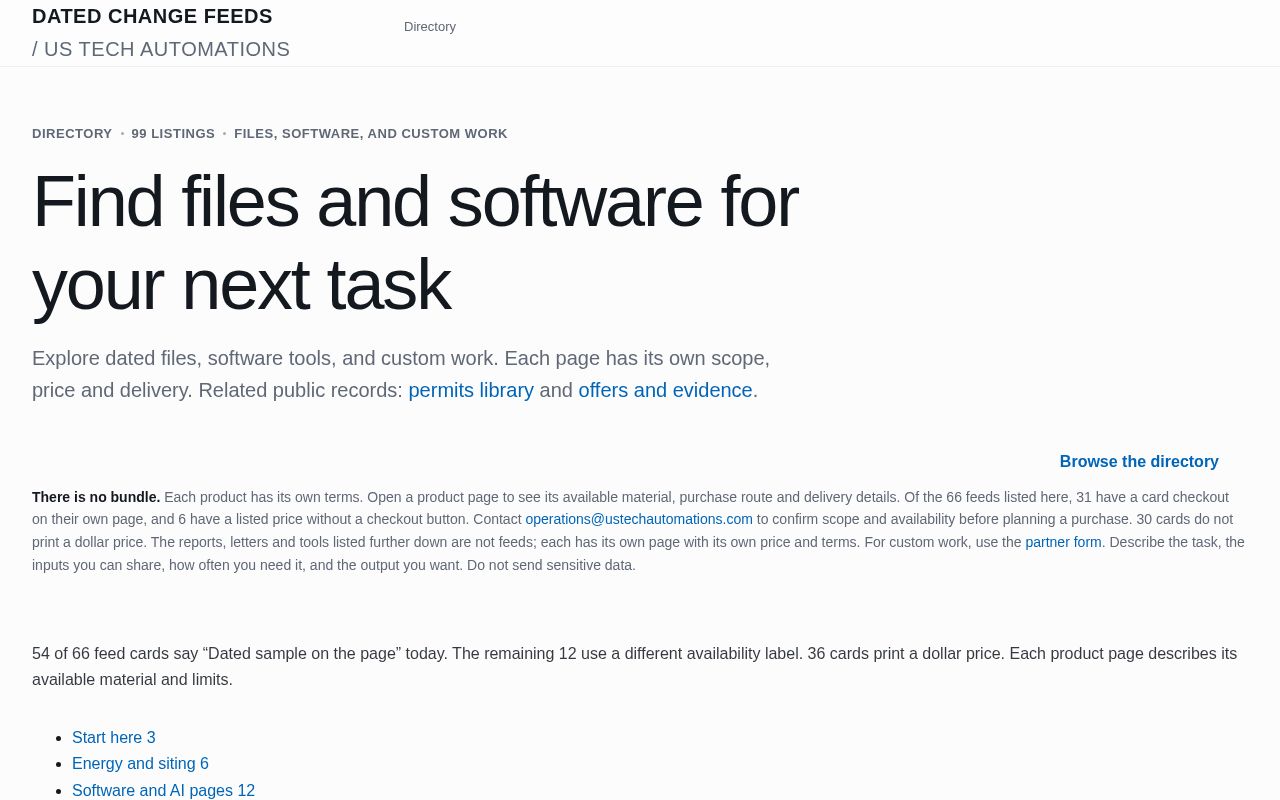Email operations@ustechautomations.com
Image resolution: width=1280 pixels, height=800 pixels.
coord(639,519)
